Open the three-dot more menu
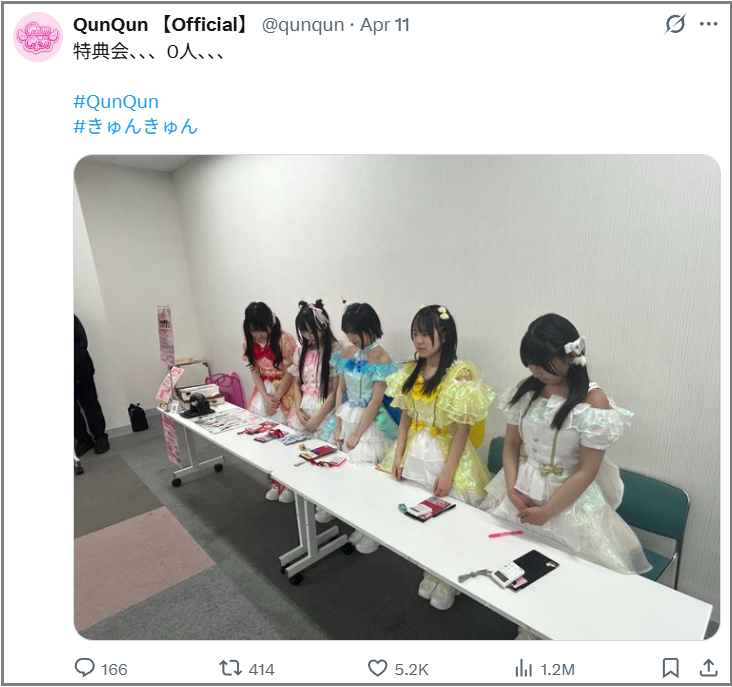Screen dimensions: 732x687 pyautogui.click(x=708, y=24)
